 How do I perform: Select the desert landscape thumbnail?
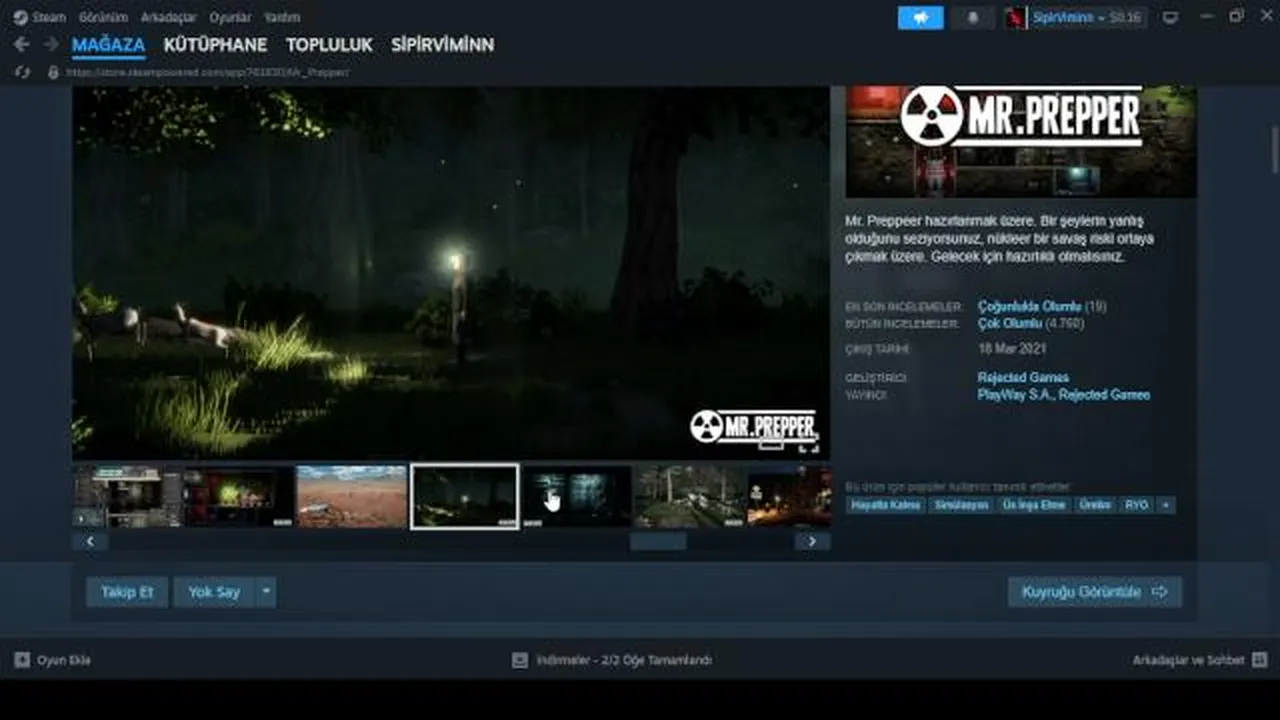pyautogui.click(x=352, y=495)
